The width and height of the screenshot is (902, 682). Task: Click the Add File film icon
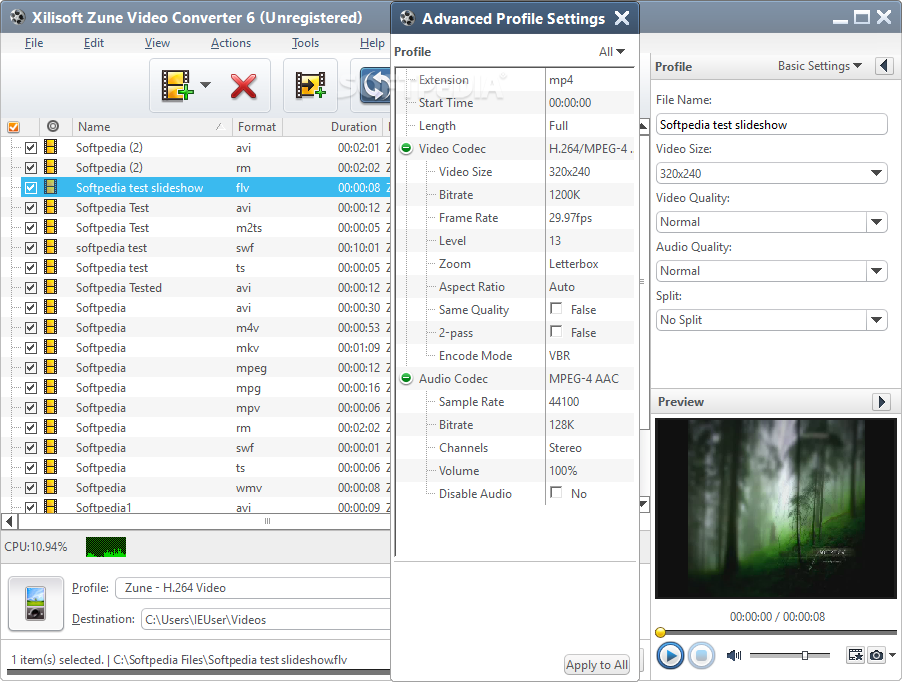(176, 86)
